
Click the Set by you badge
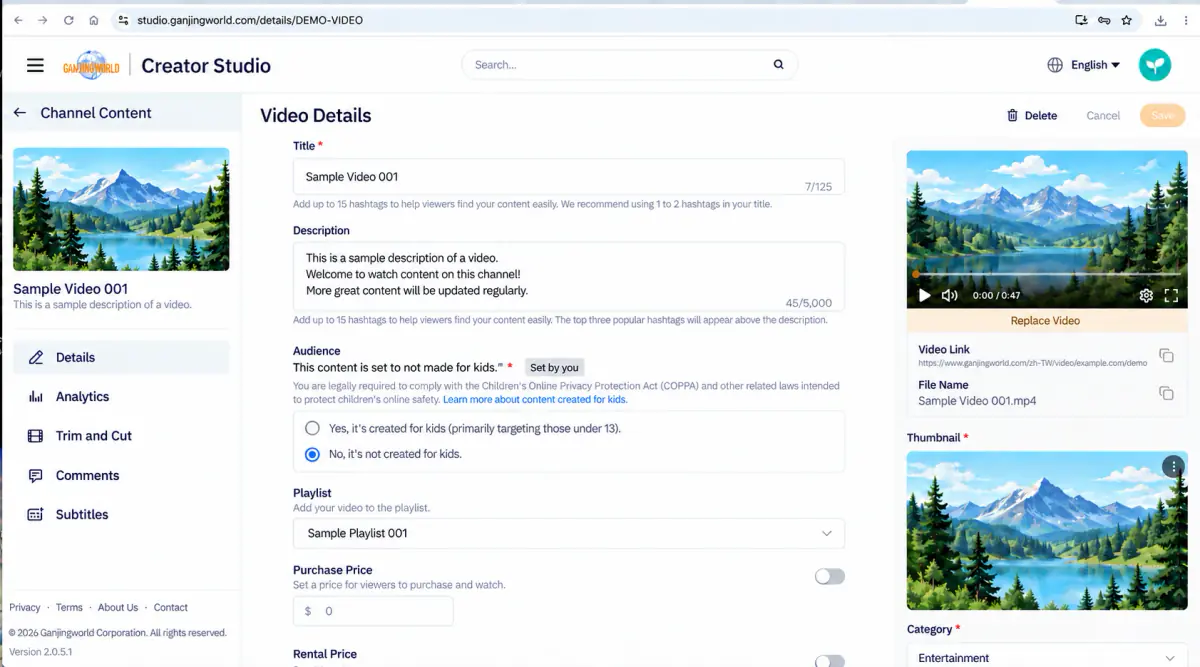[554, 367]
